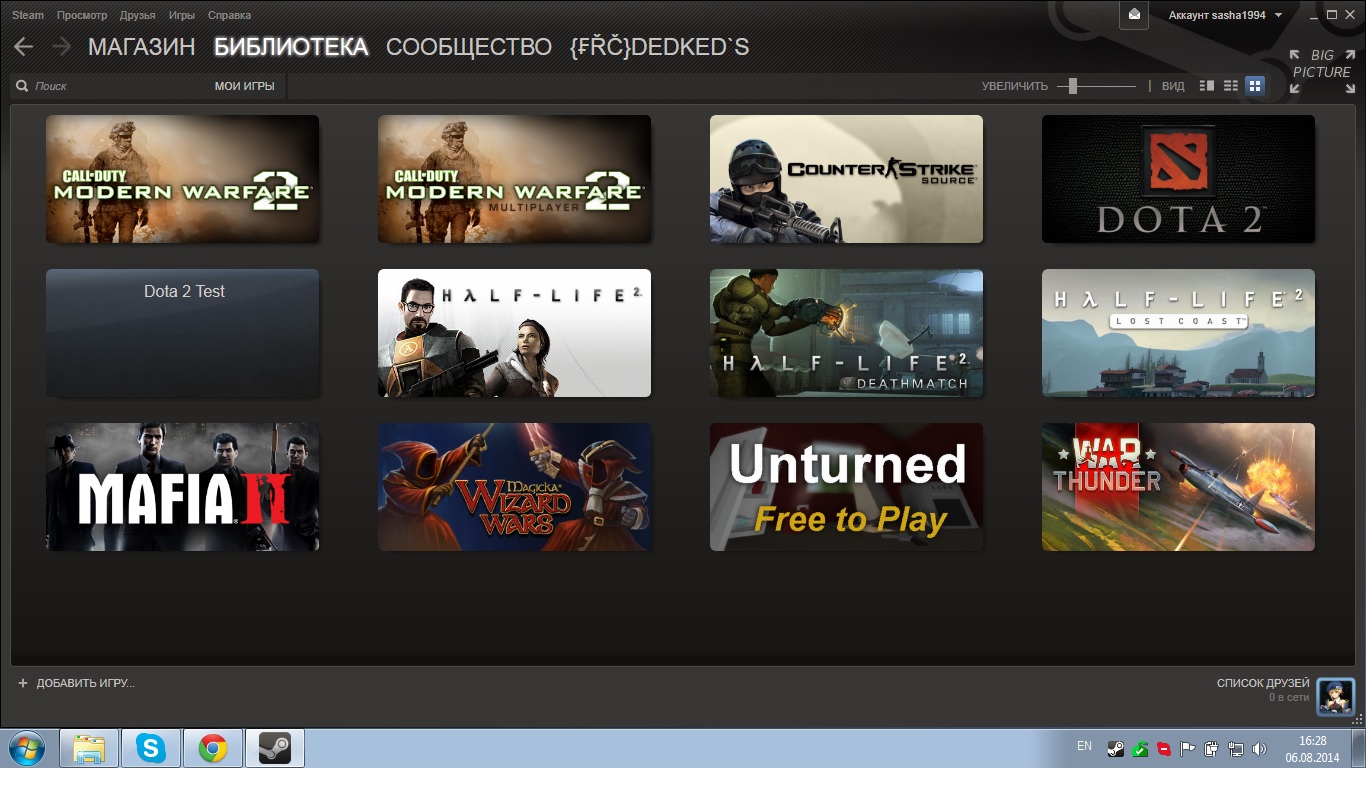Select Magicka Wizard Wars tile
Screen dimensions: 1366x798
coord(515,487)
